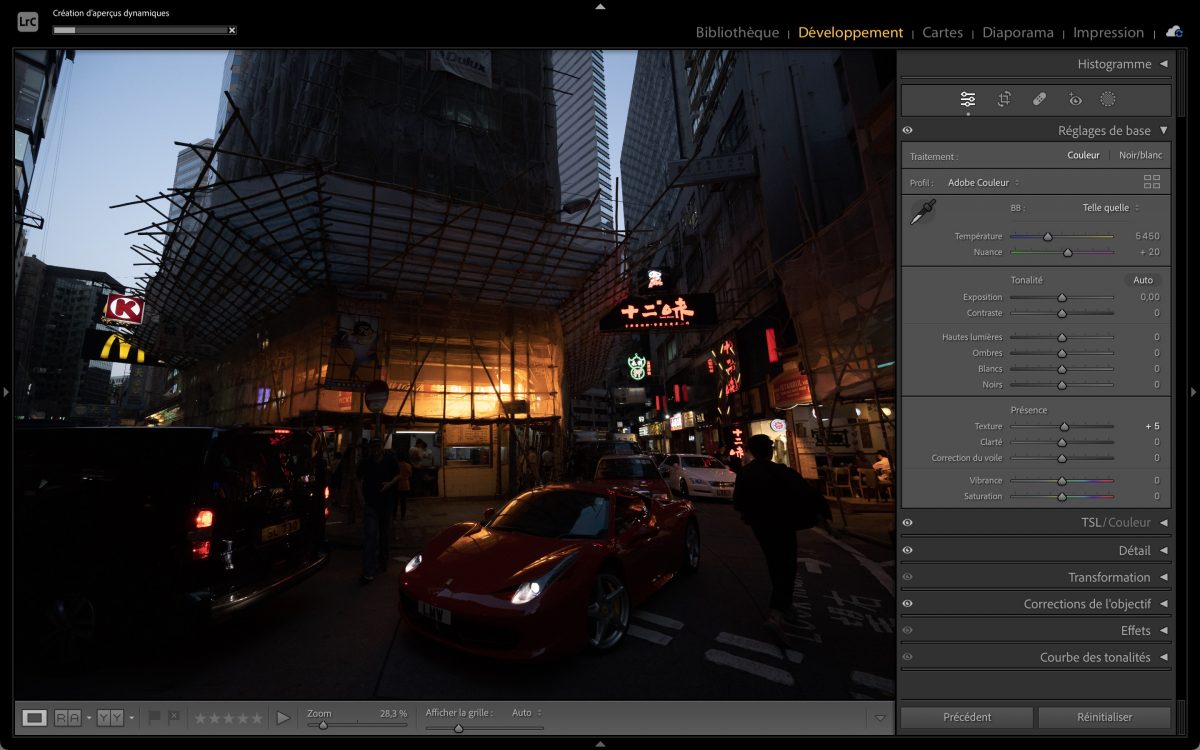Open the profile browser grid icon
The width and height of the screenshot is (1200, 750).
[1152, 182]
